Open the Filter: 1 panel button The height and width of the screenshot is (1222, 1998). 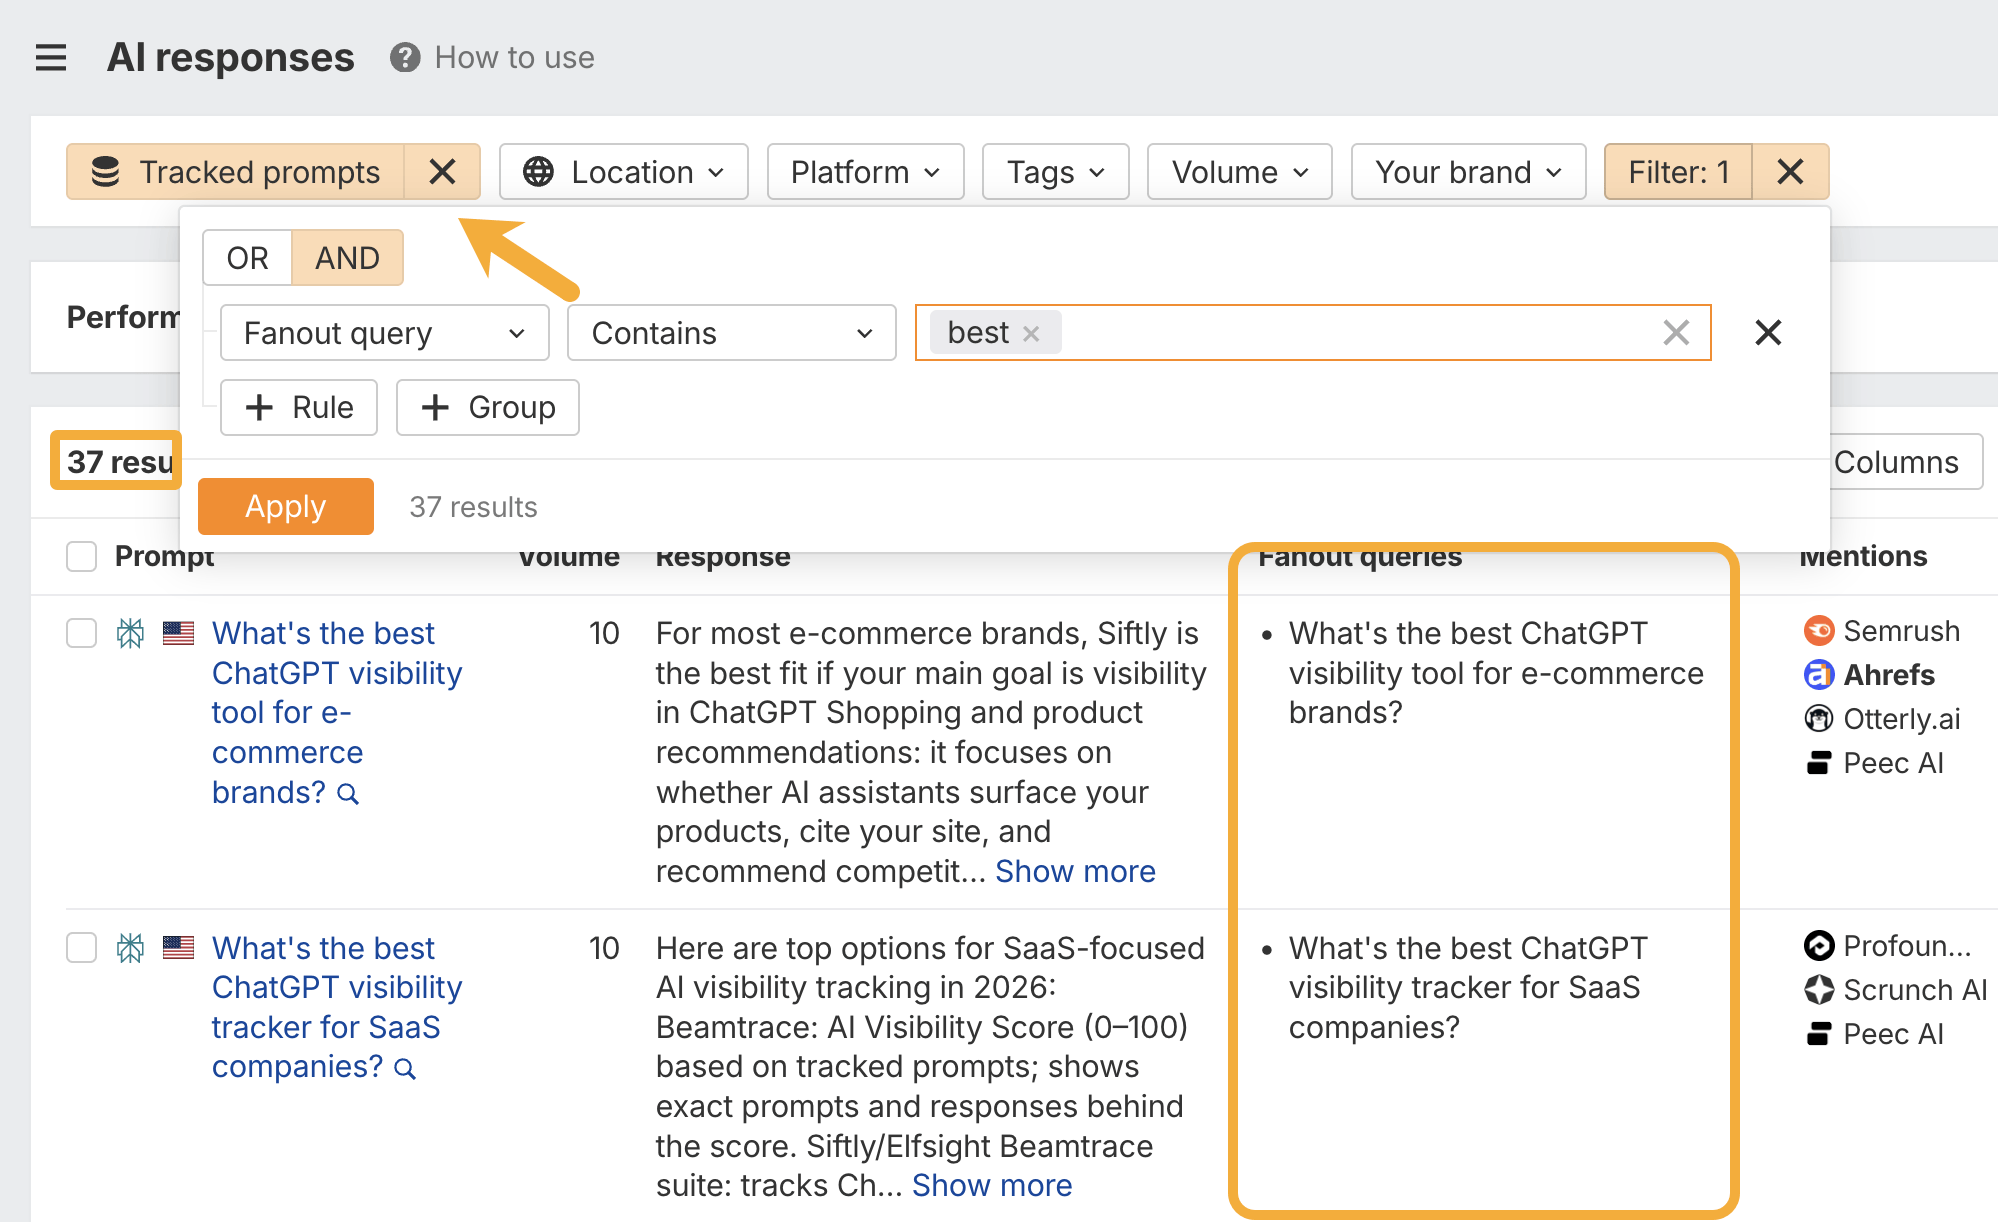[x=1678, y=172]
